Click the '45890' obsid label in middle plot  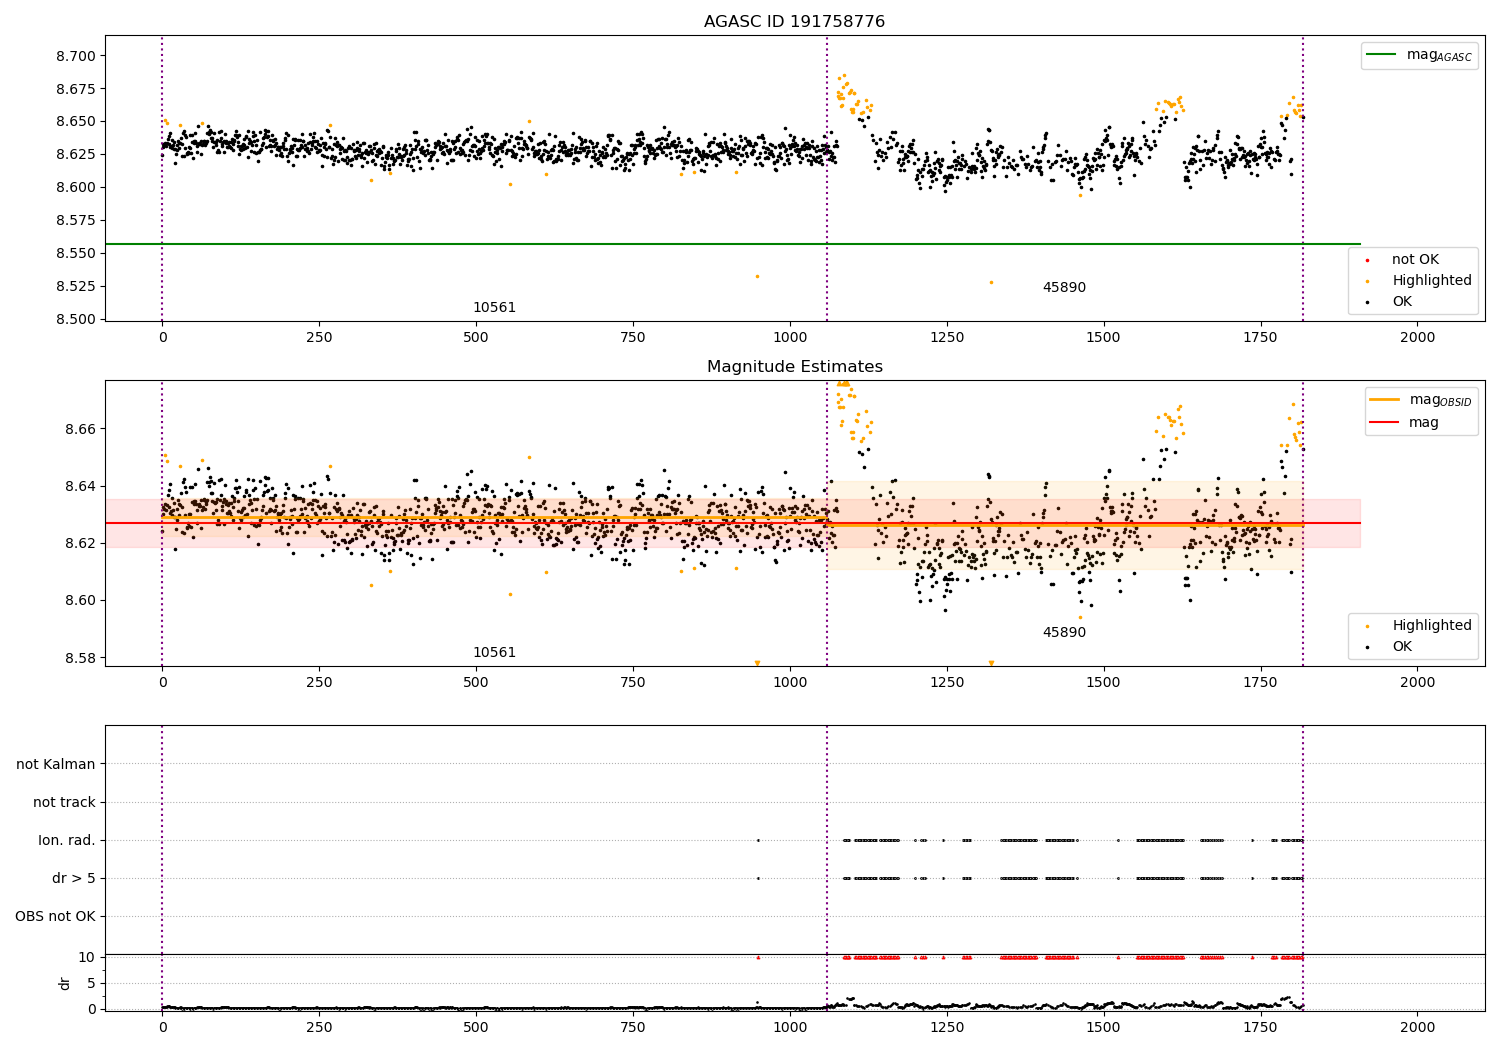(1064, 632)
